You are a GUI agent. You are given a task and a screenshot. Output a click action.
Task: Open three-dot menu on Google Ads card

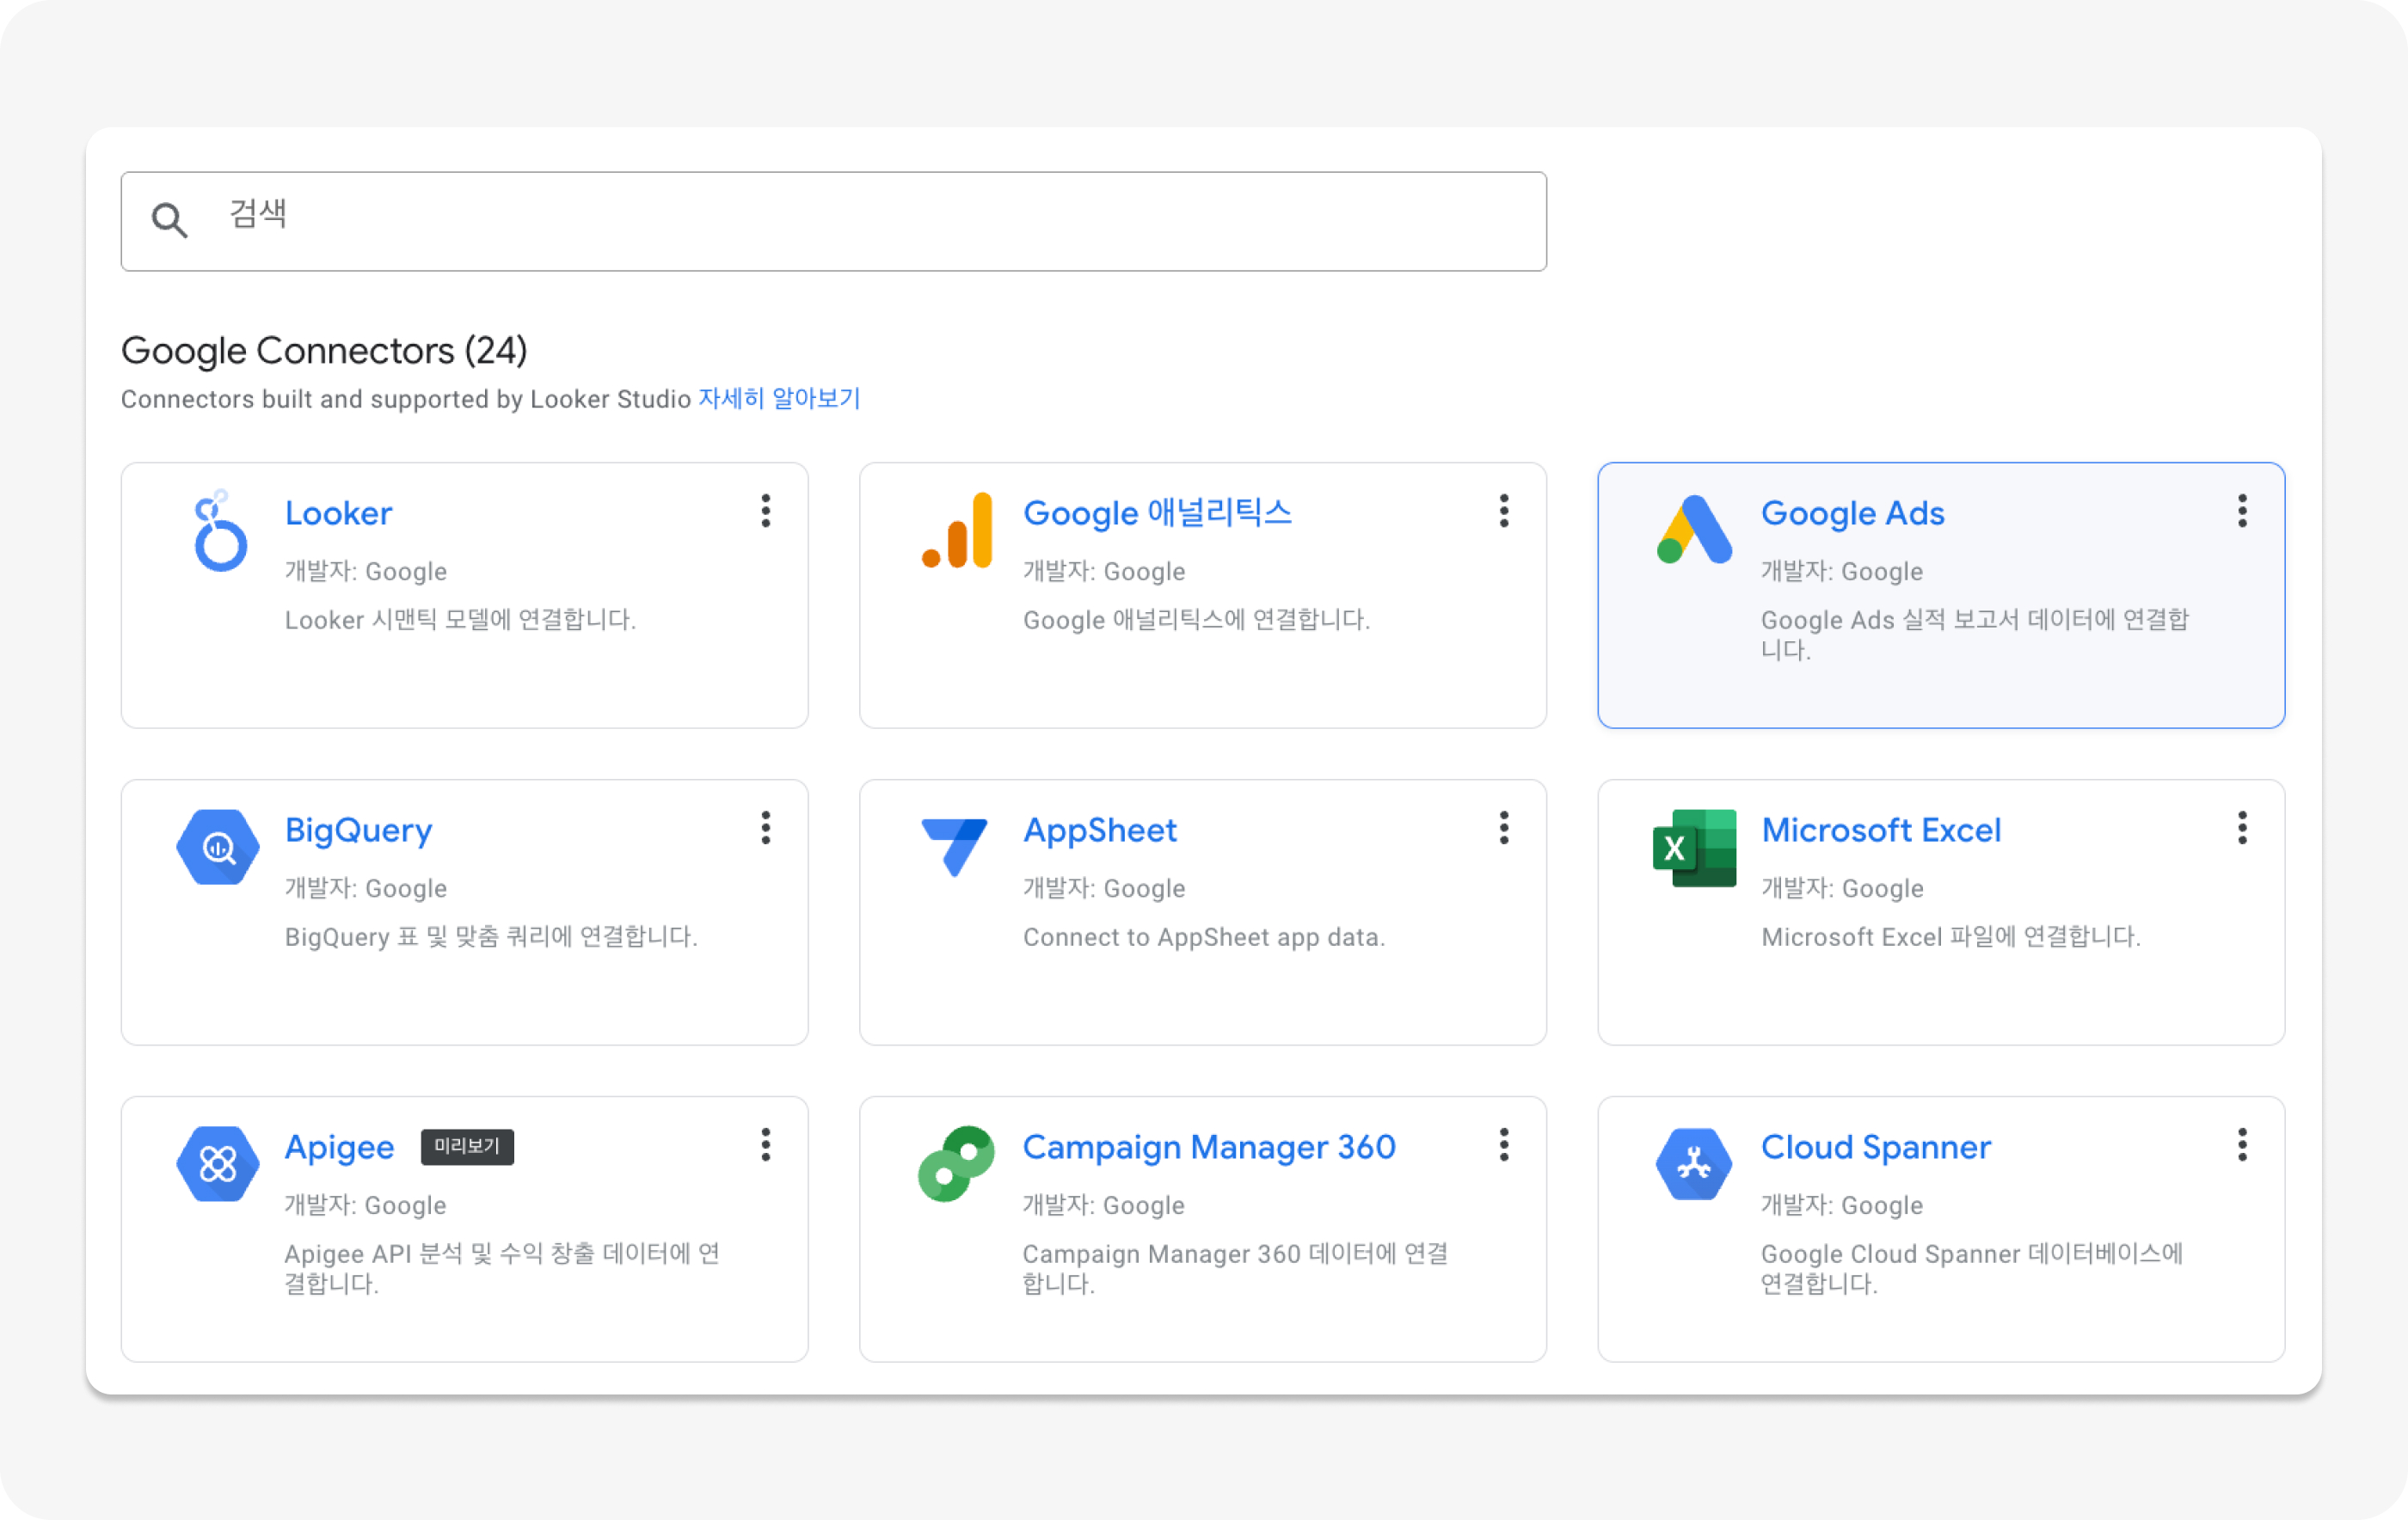coord(2243,511)
